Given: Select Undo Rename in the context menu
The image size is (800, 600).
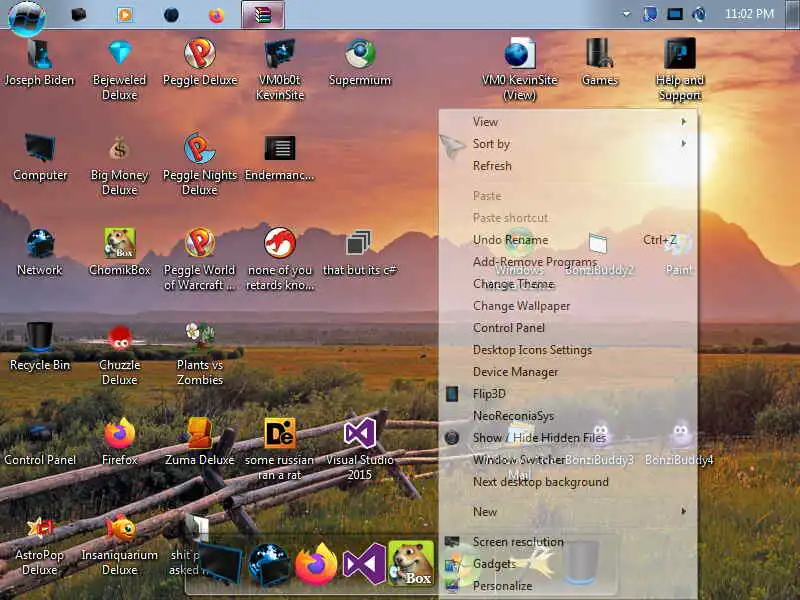Looking at the screenshot, I should (568, 240).
